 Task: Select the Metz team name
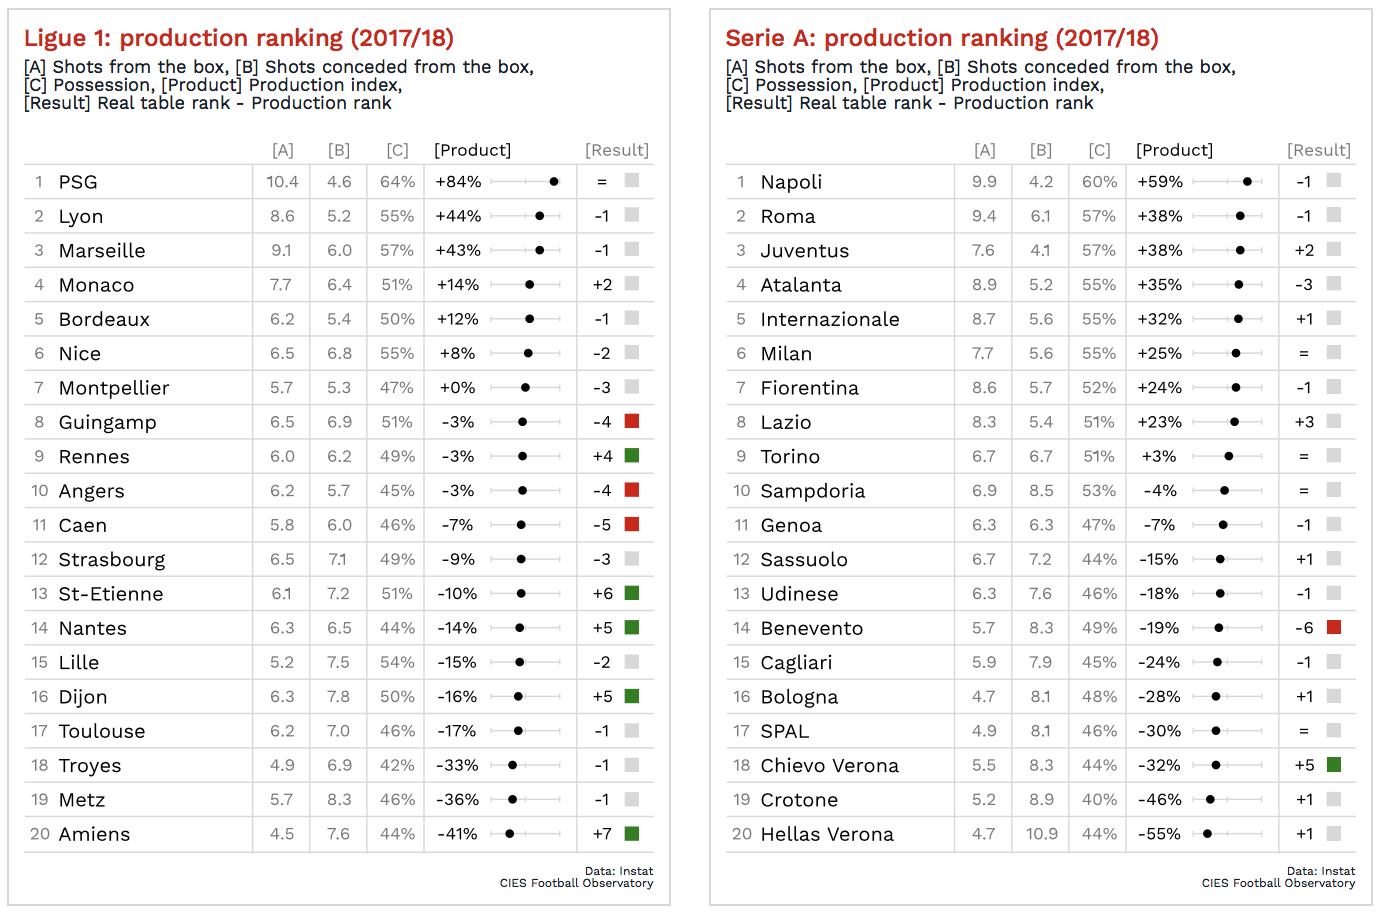click(82, 800)
